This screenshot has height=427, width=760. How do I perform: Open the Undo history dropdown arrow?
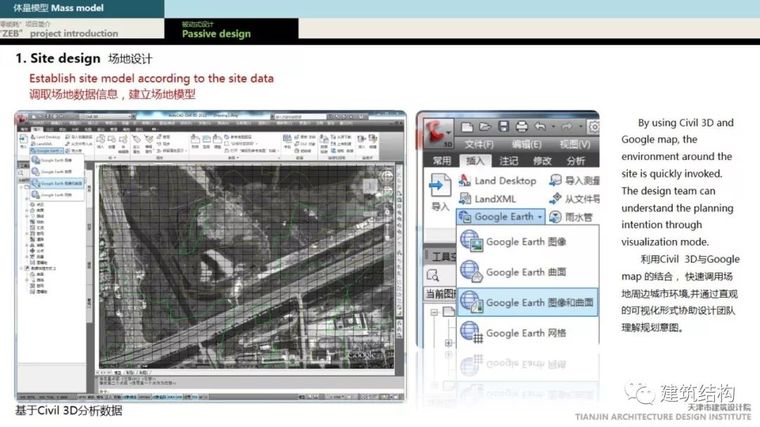coord(554,127)
